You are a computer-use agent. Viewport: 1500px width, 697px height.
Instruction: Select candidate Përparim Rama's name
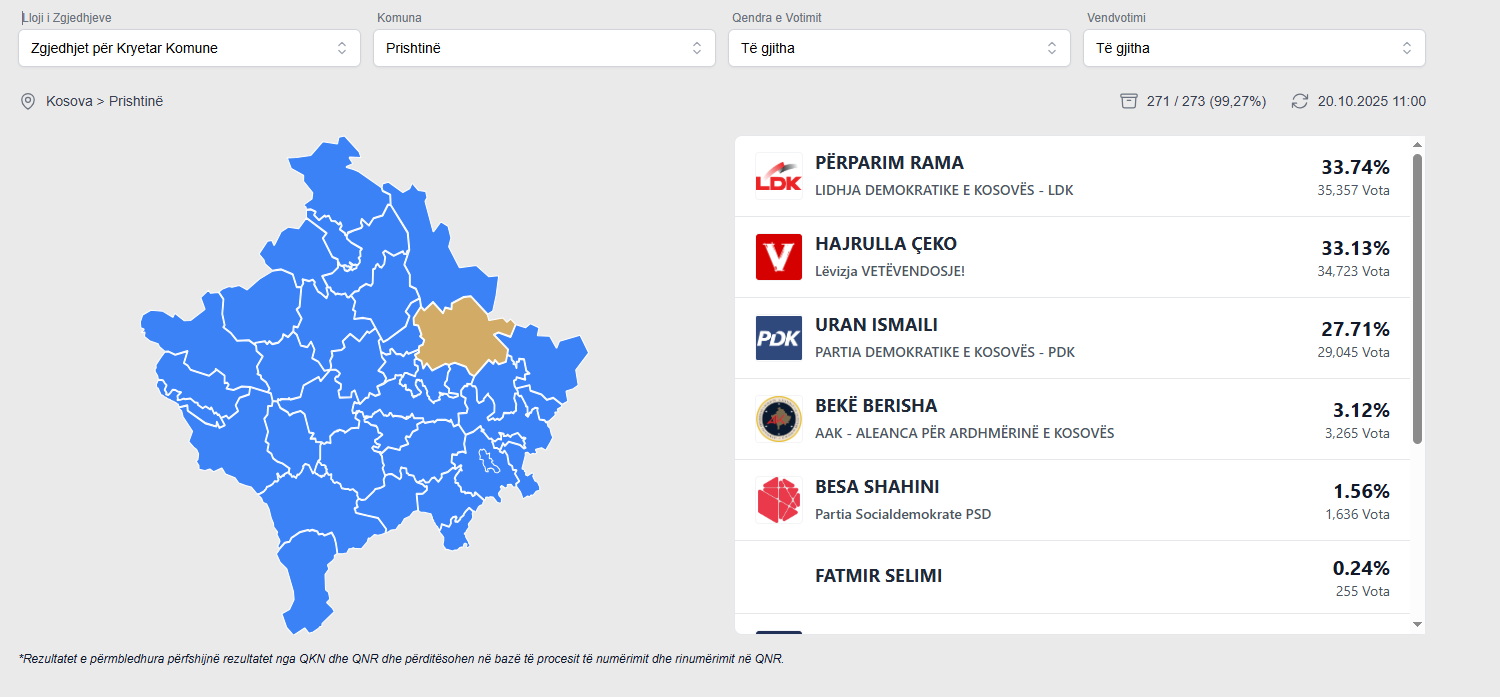click(x=889, y=163)
